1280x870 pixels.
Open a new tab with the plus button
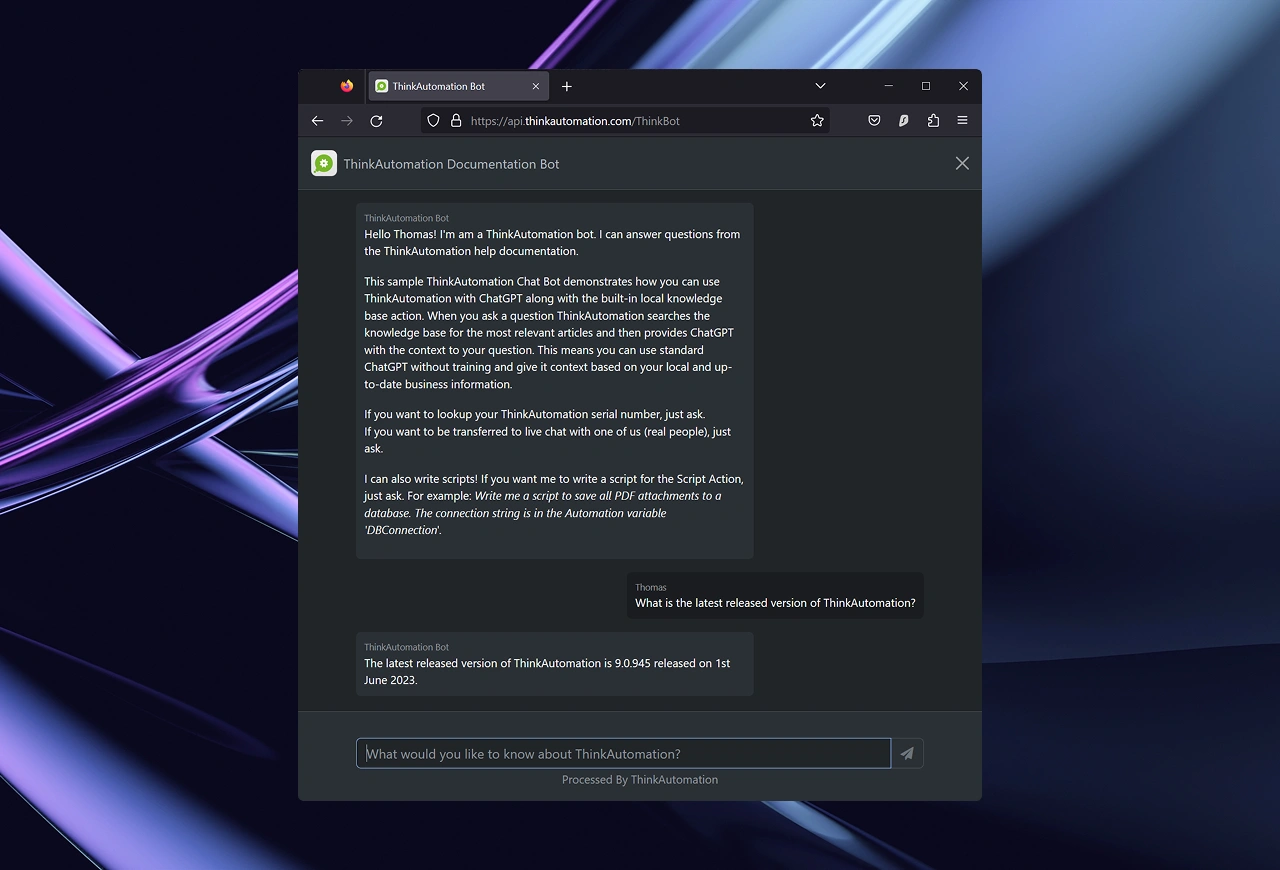(567, 86)
